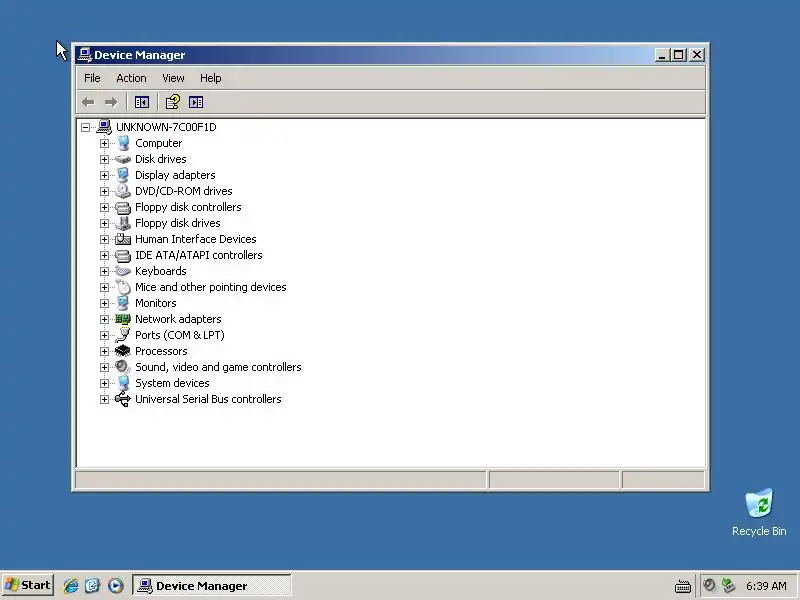Click the System devices icon
Viewport: 800px width, 600px height.
click(x=123, y=383)
